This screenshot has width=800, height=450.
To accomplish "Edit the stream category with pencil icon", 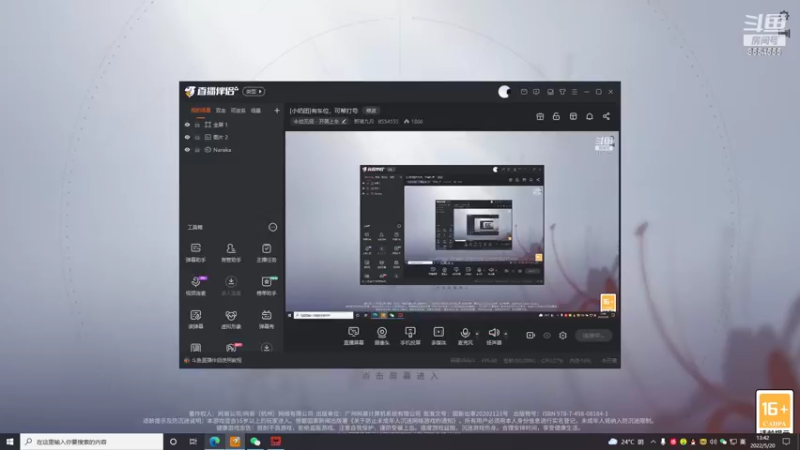I will pos(344,121).
